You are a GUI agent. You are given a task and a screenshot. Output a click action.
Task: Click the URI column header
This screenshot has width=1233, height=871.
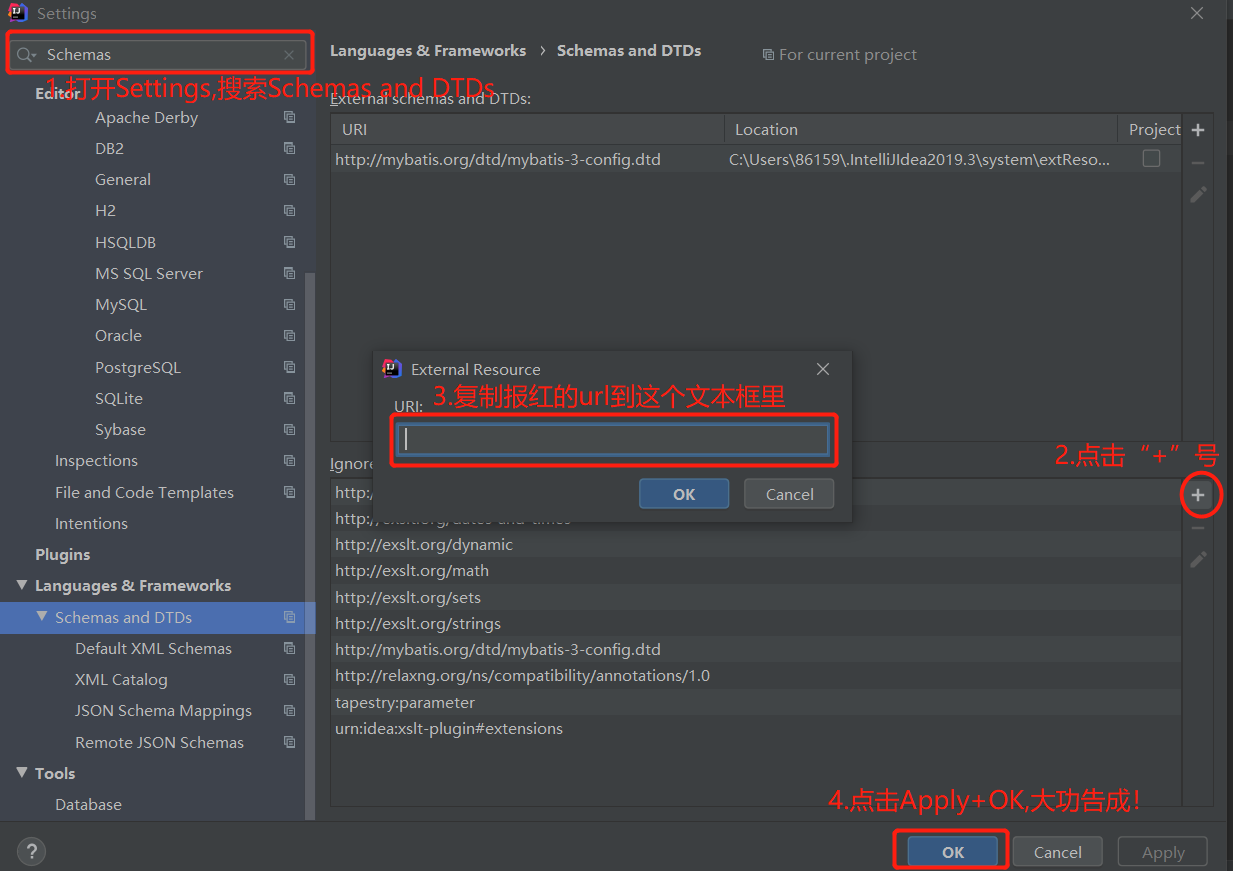[x=528, y=129]
